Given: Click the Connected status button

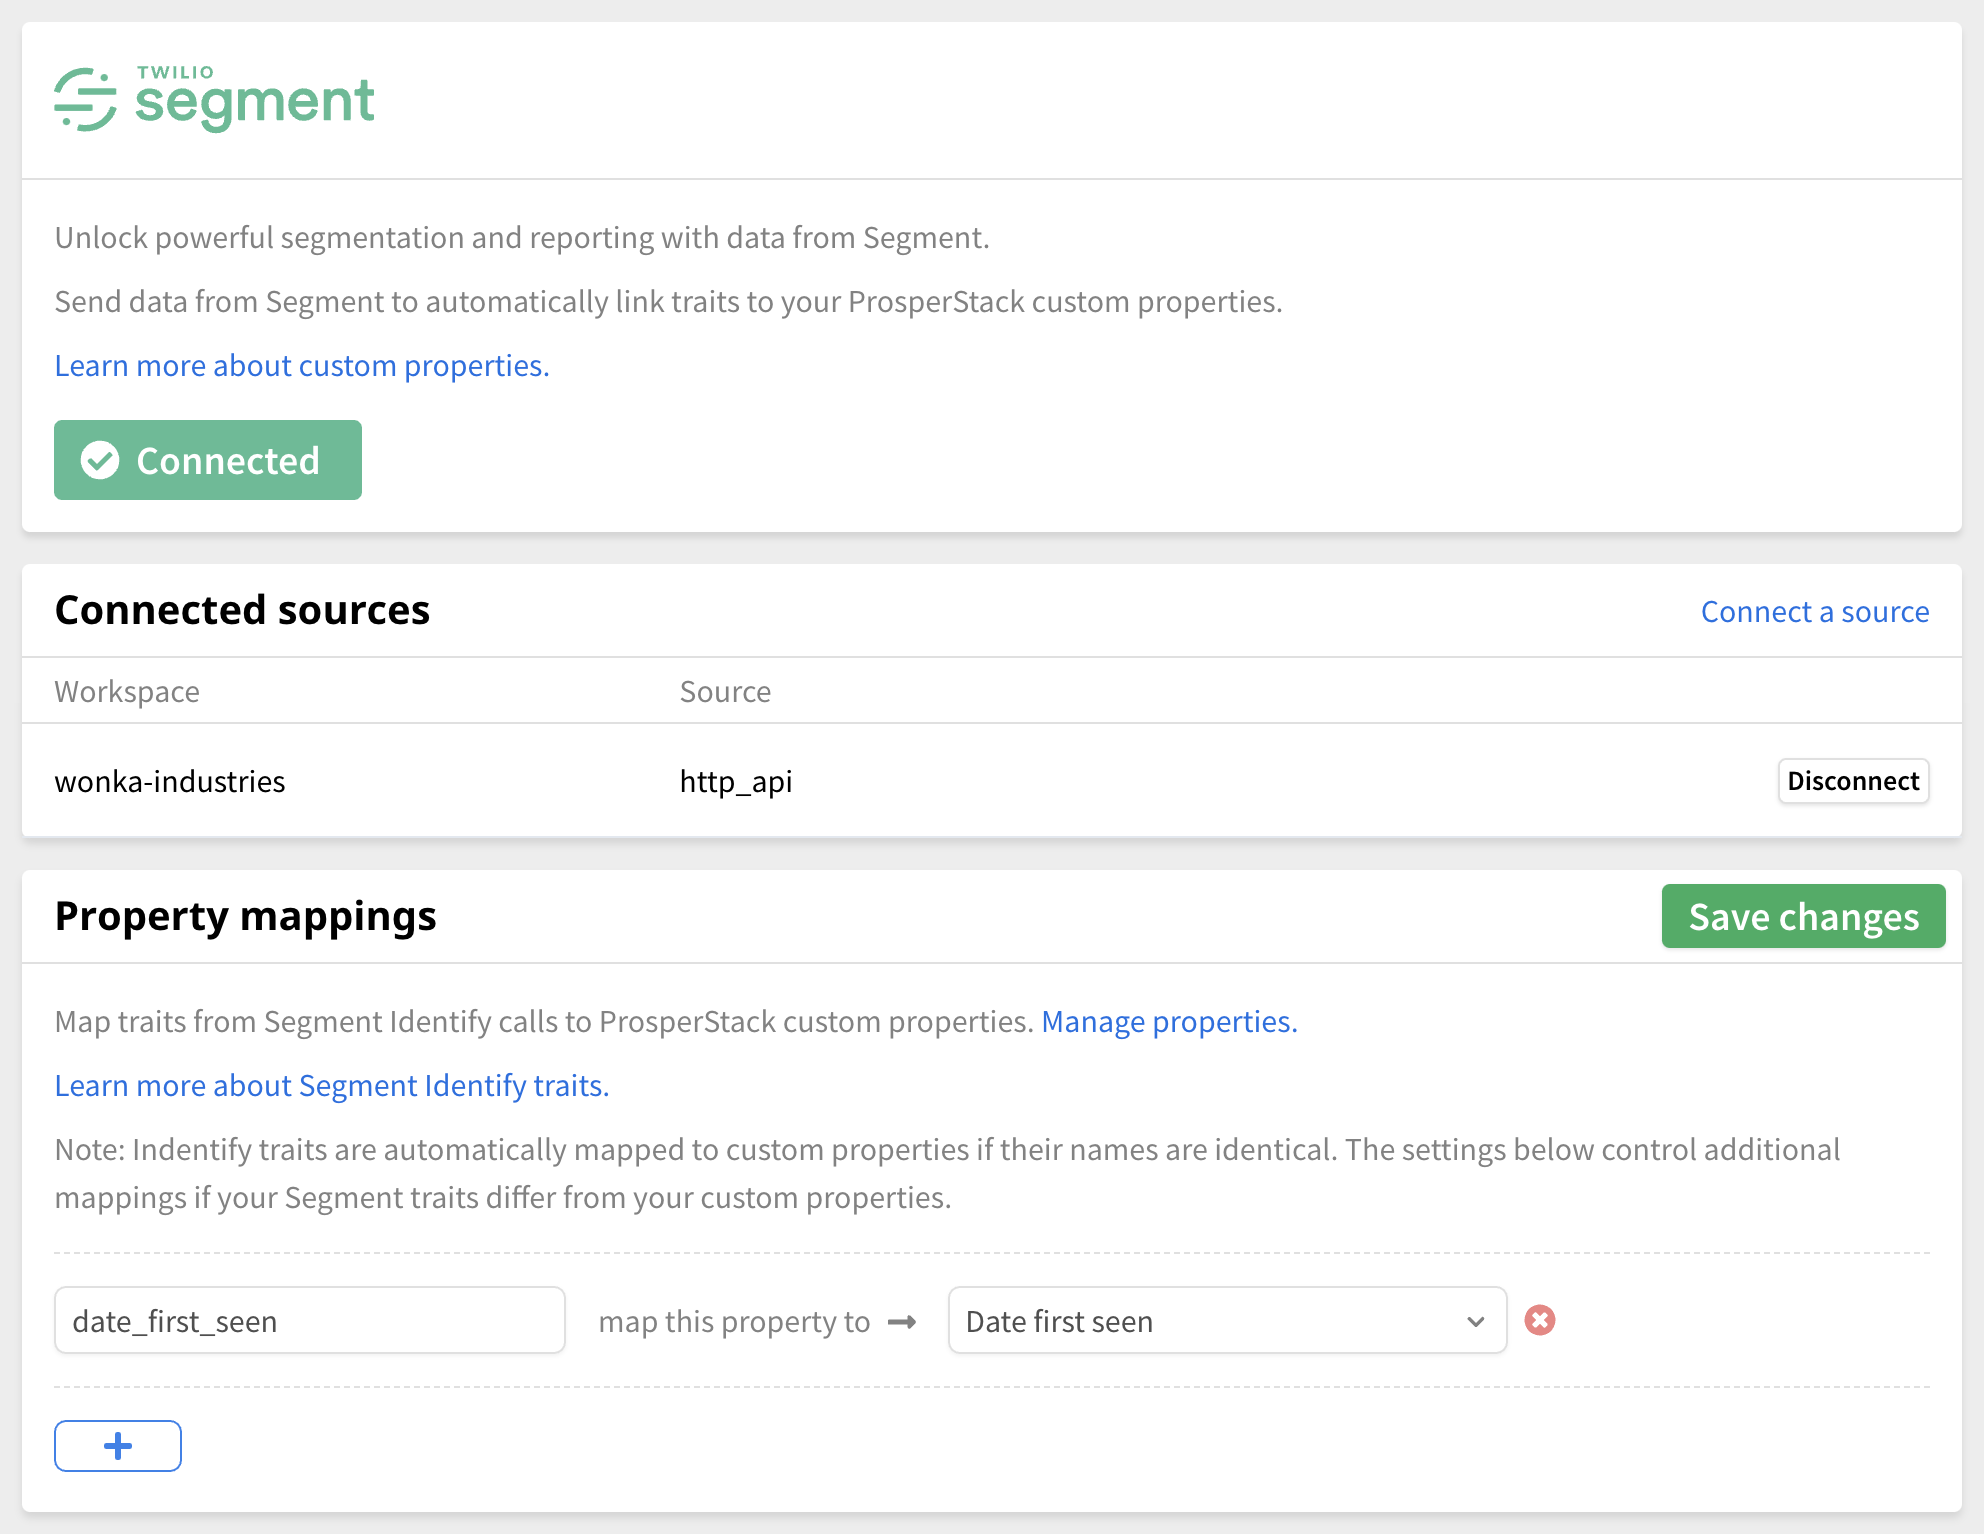Looking at the screenshot, I should click(208, 460).
